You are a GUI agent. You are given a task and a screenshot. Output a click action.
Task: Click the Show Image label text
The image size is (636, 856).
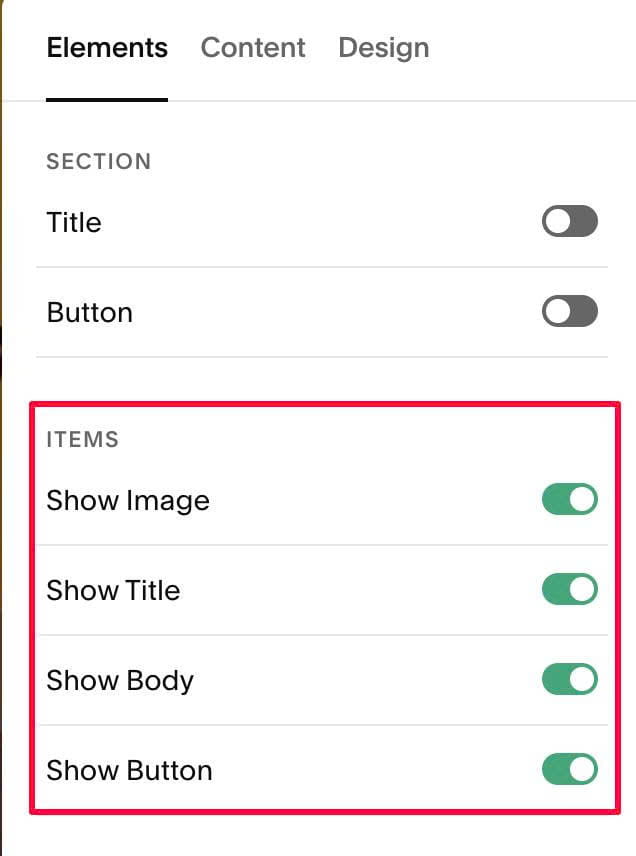coord(128,501)
